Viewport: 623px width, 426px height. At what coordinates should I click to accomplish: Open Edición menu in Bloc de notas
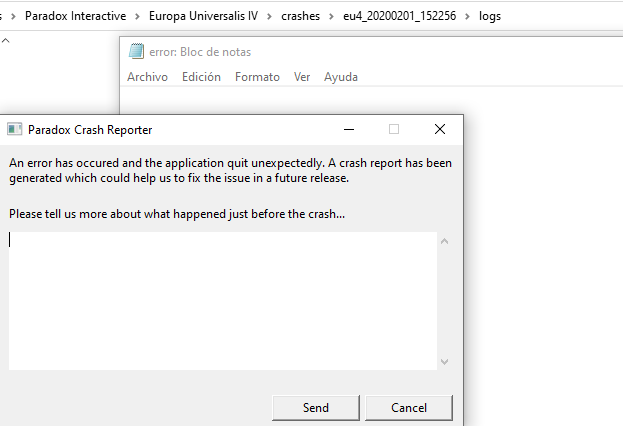(x=201, y=77)
